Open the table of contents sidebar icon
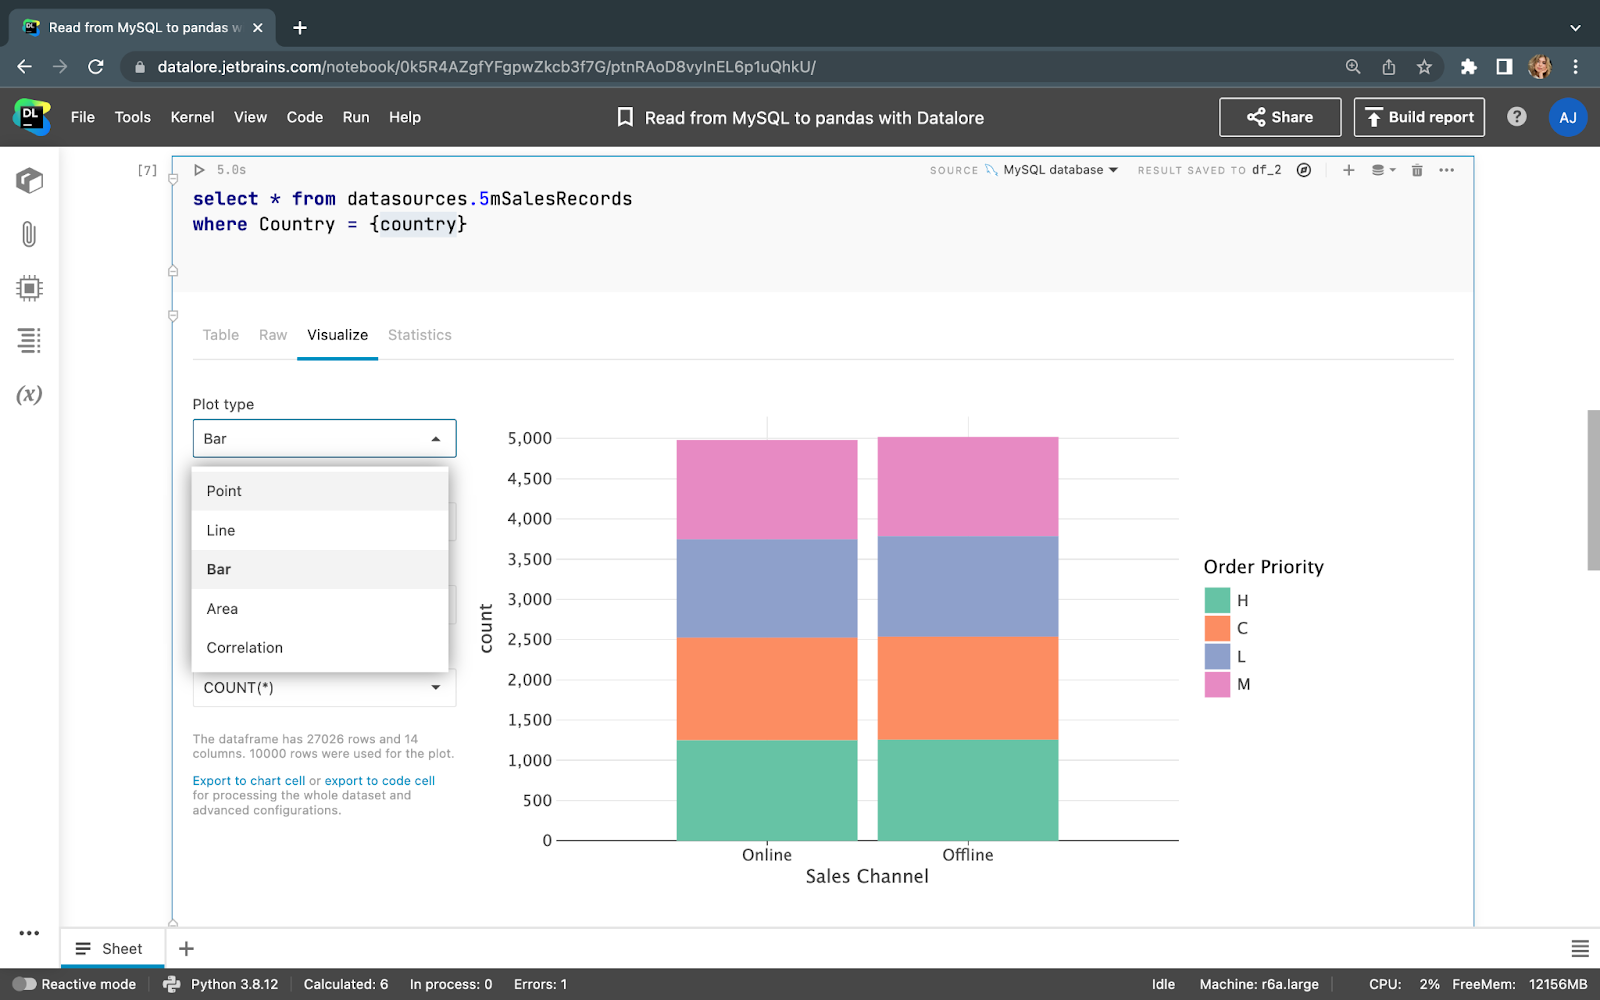 [x=29, y=341]
